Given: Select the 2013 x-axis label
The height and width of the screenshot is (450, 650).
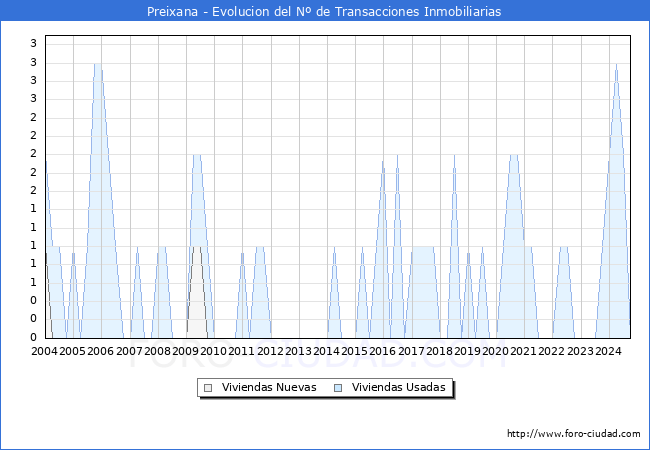Looking at the screenshot, I should (298, 351).
